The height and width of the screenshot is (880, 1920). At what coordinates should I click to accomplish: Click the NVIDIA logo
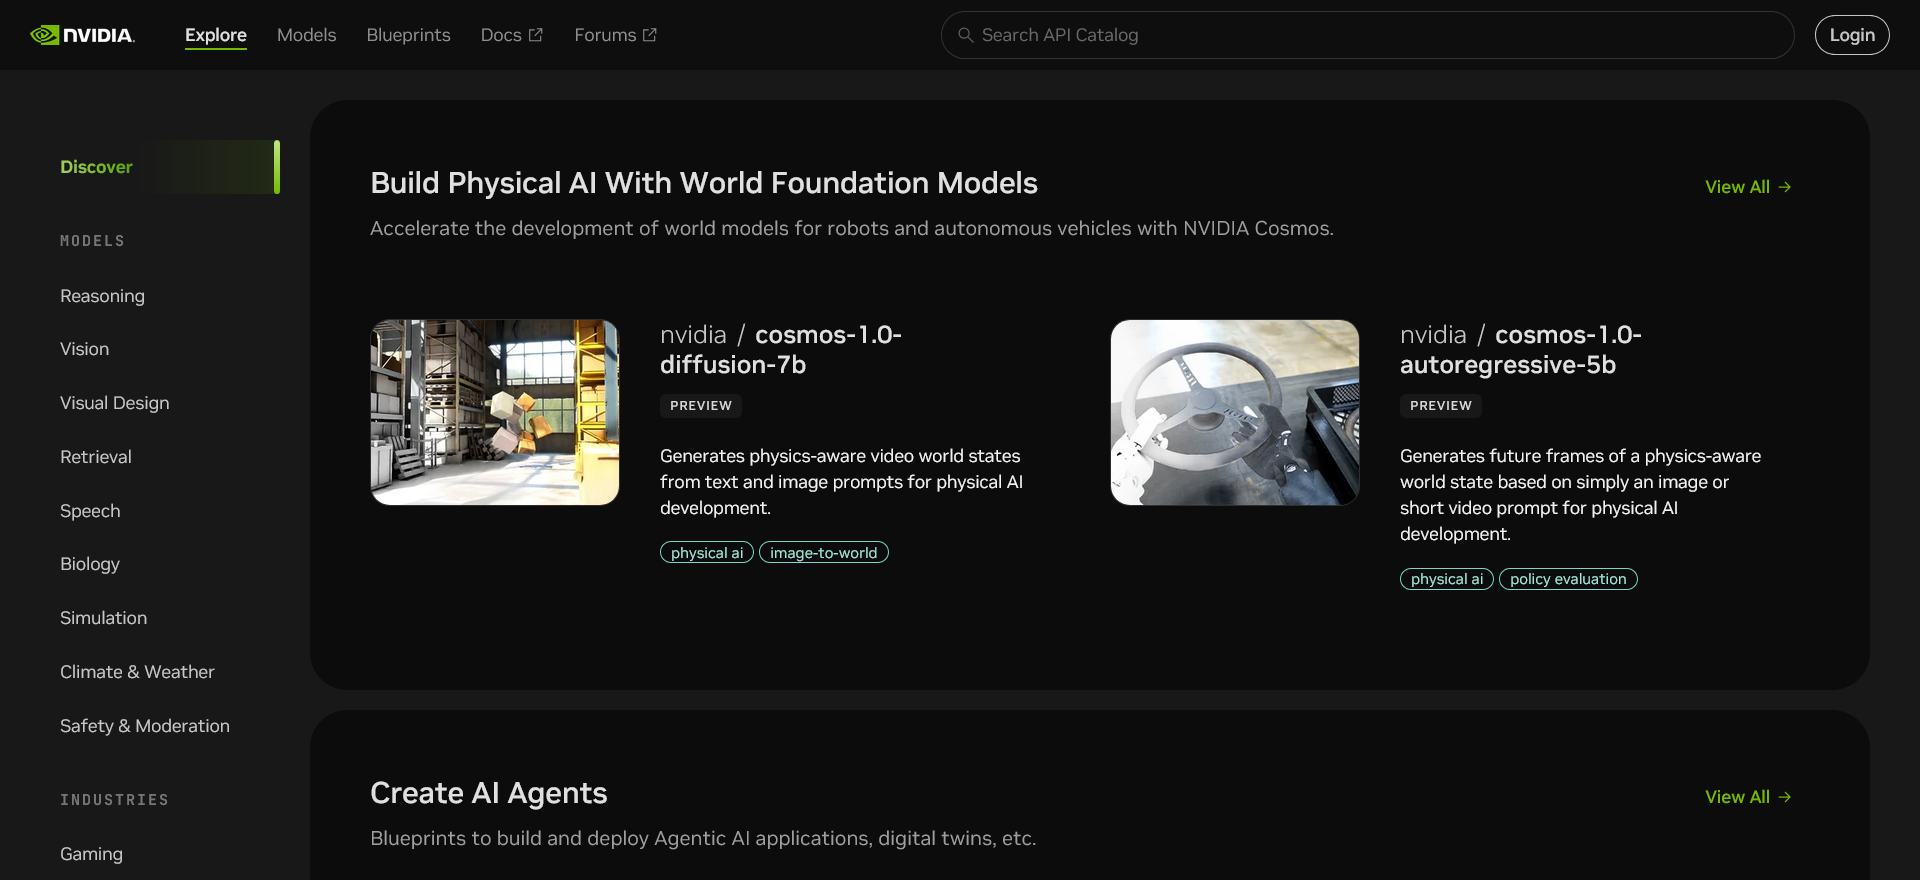click(x=82, y=35)
